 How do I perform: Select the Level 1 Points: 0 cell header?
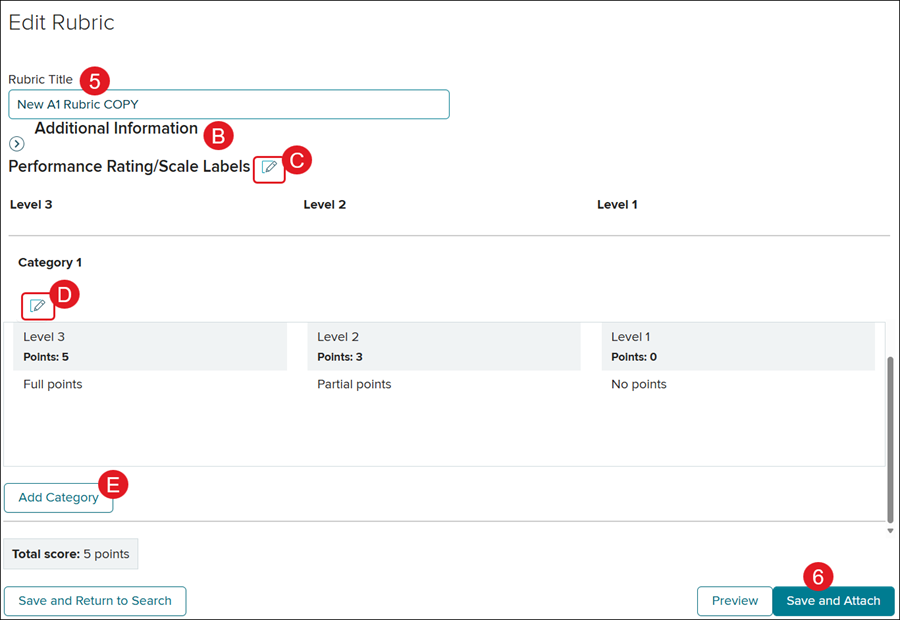(737, 347)
